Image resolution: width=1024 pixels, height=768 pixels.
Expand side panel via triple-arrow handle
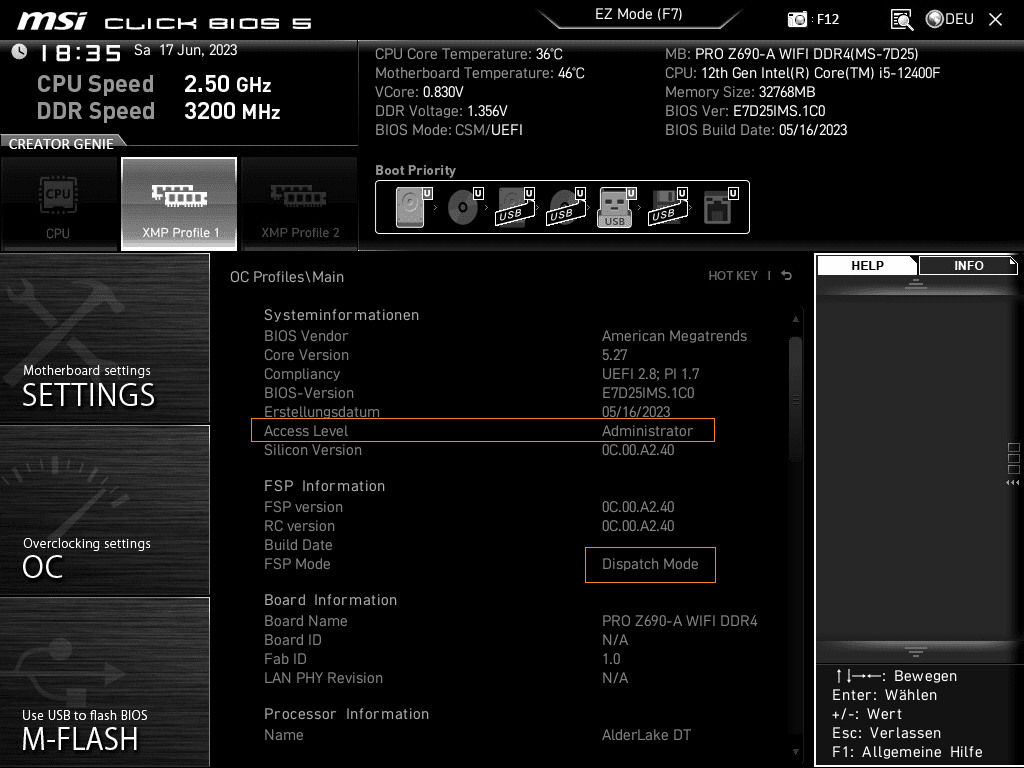click(x=1012, y=483)
